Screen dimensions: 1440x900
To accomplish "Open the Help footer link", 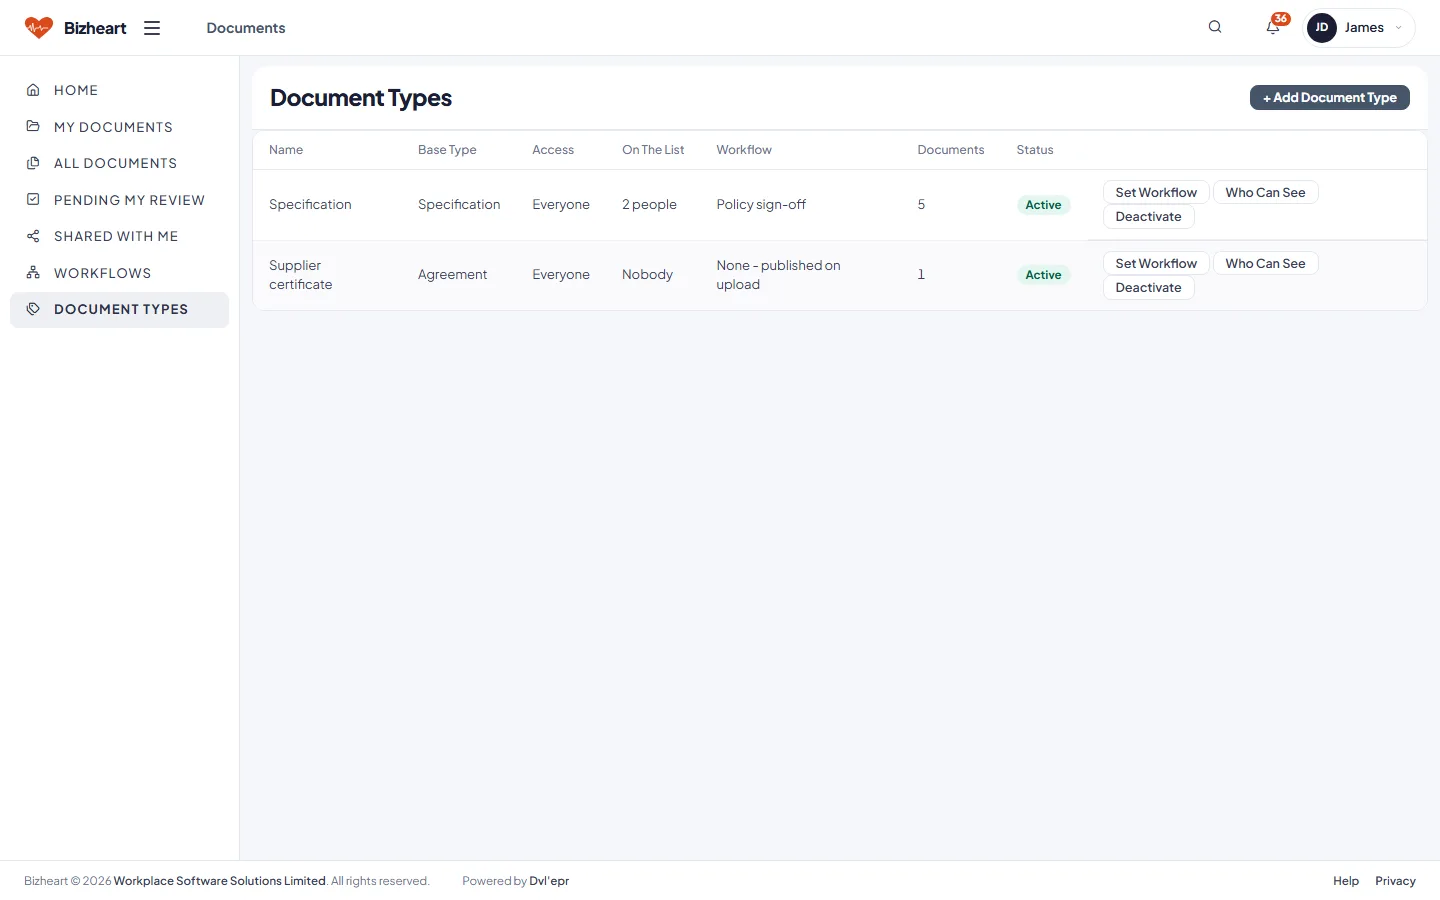I will coord(1346,881).
